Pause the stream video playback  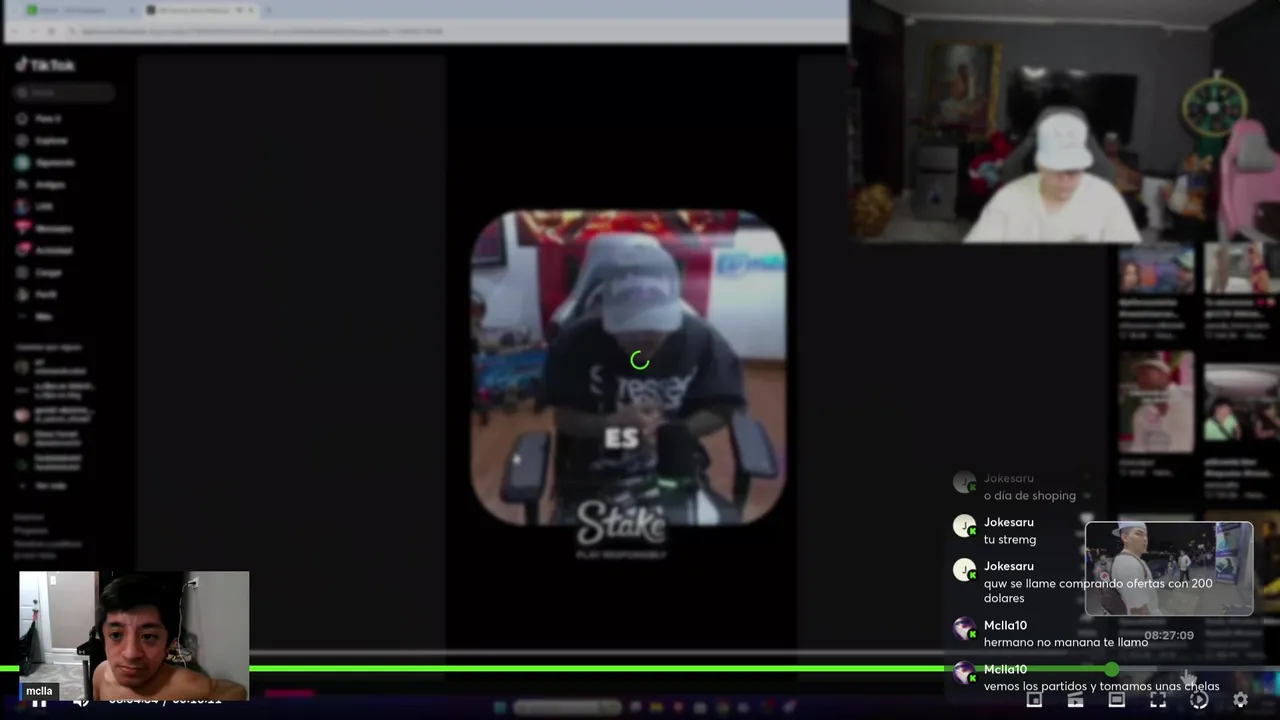38,702
